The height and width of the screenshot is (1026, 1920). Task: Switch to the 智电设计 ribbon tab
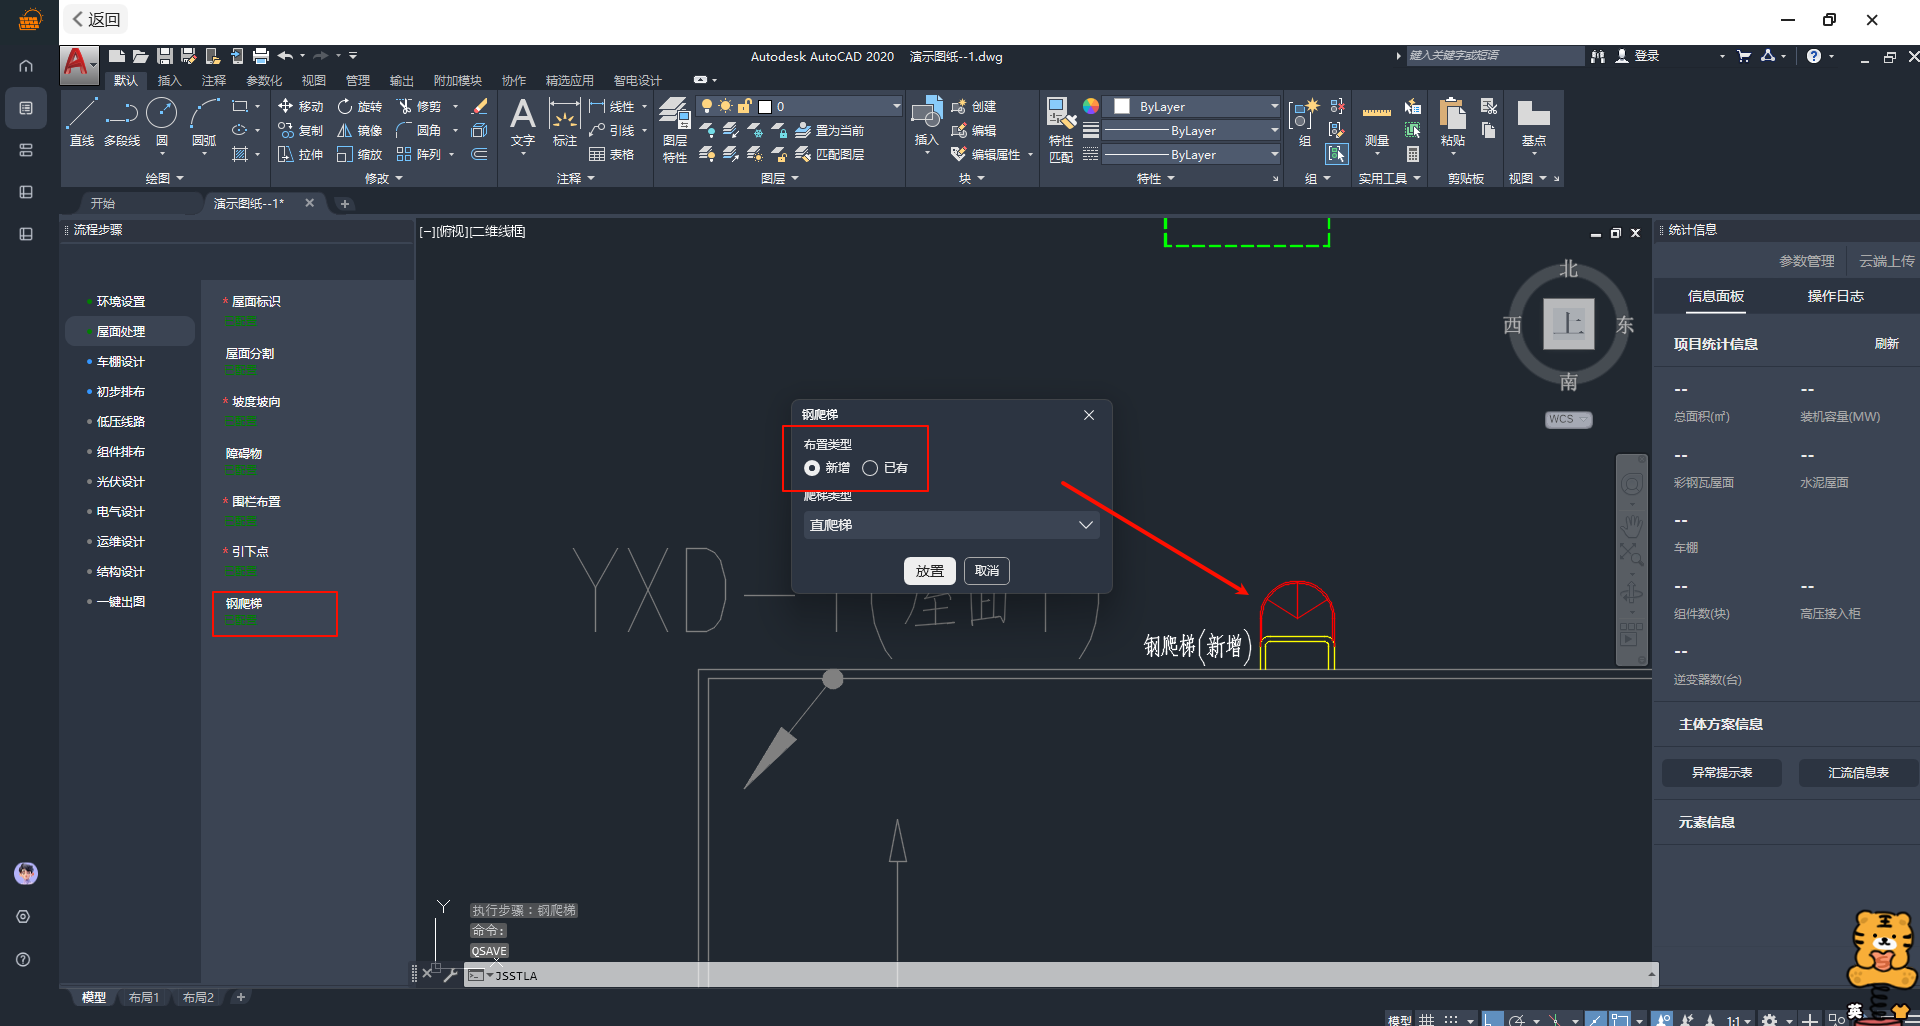pyautogui.click(x=637, y=80)
